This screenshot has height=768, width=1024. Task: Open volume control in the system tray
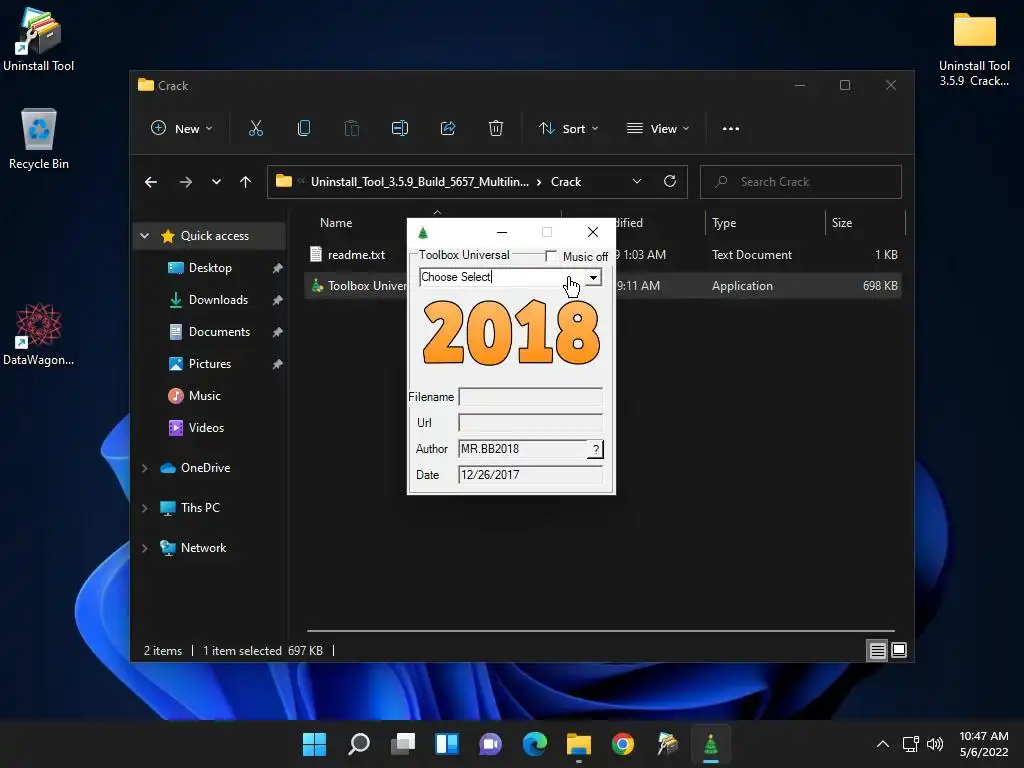[935, 744]
